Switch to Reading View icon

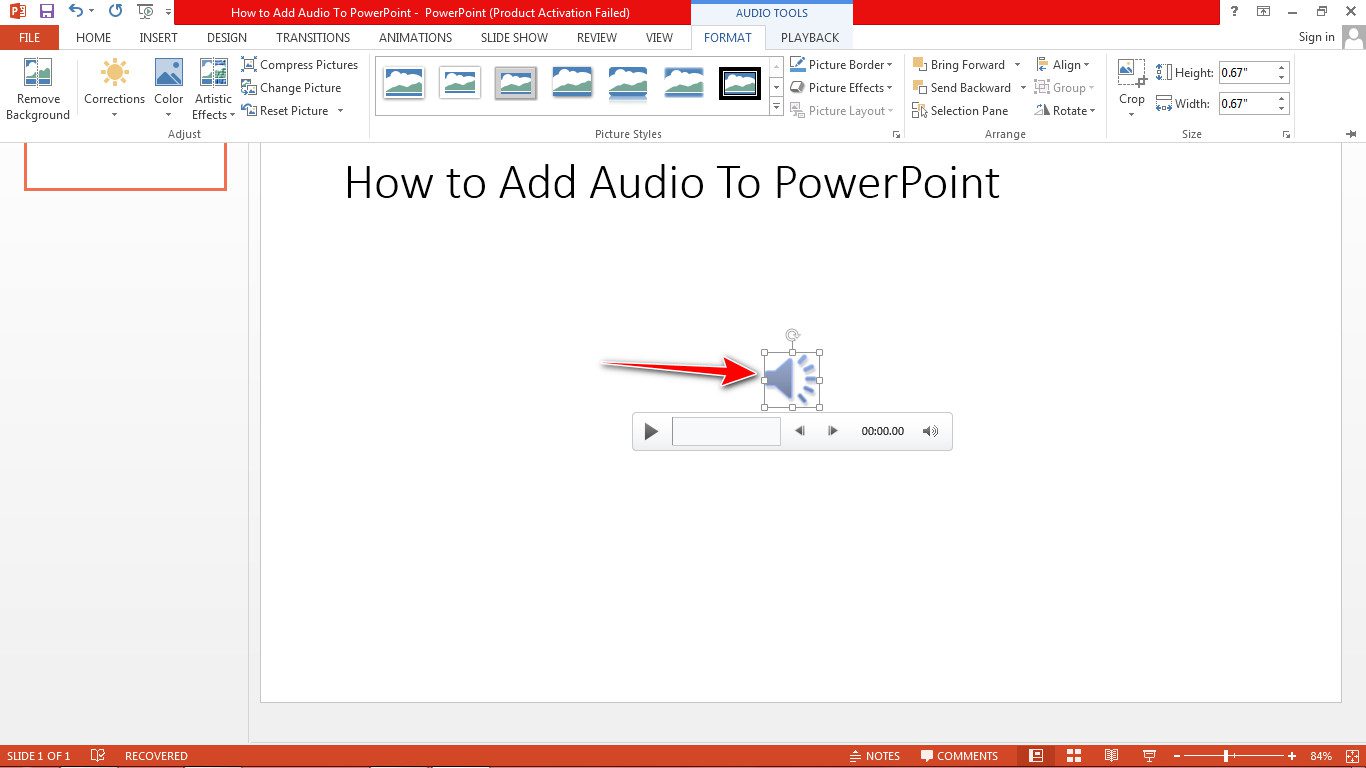(1111, 756)
